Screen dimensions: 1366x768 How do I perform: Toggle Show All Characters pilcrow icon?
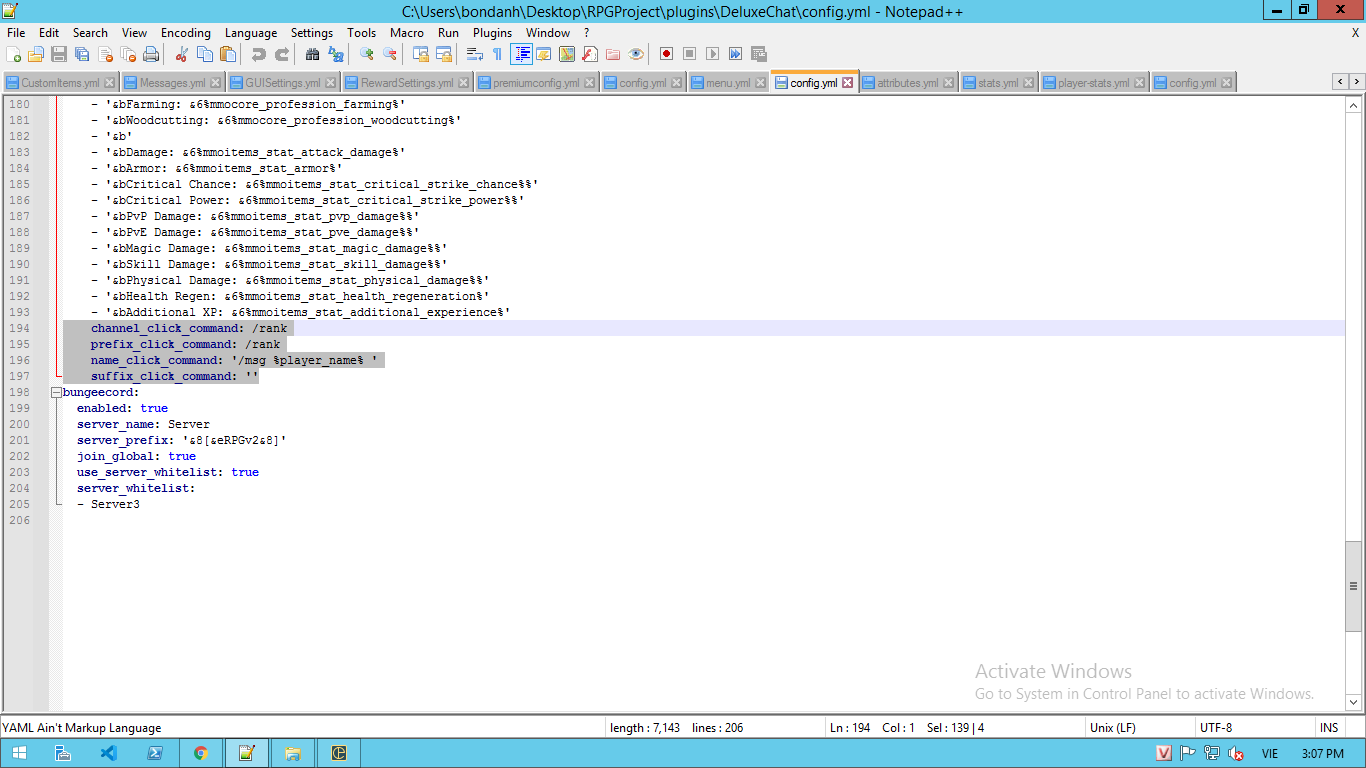[x=497, y=54]
